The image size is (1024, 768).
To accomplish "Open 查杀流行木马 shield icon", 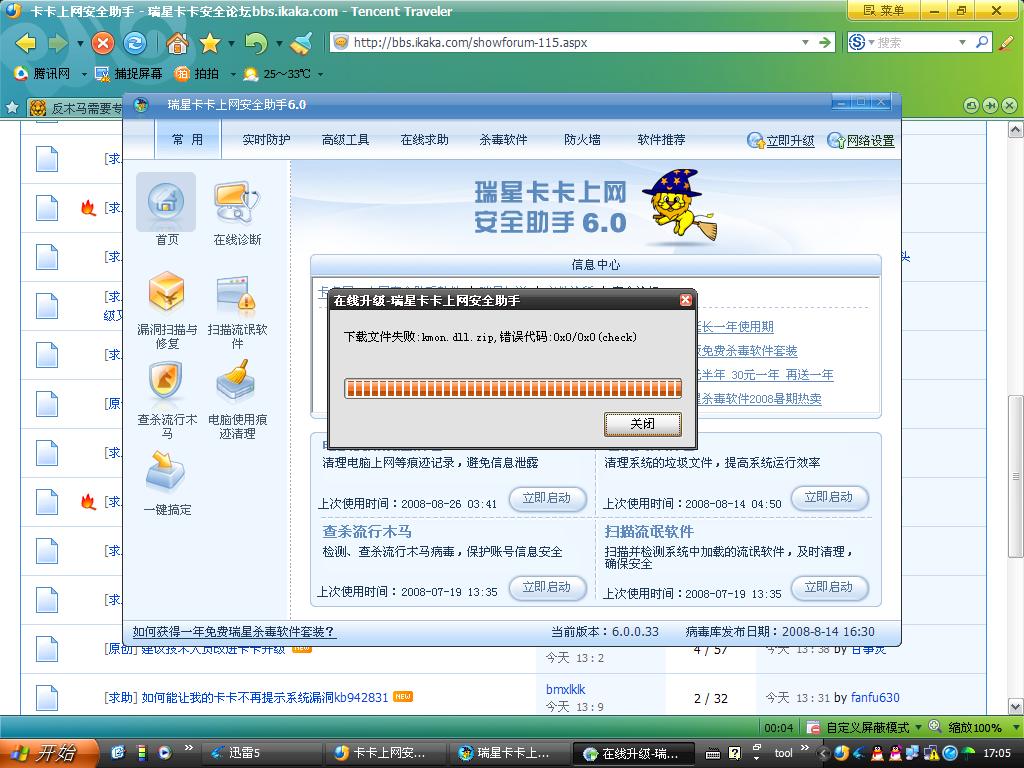I will click(167, 400).
